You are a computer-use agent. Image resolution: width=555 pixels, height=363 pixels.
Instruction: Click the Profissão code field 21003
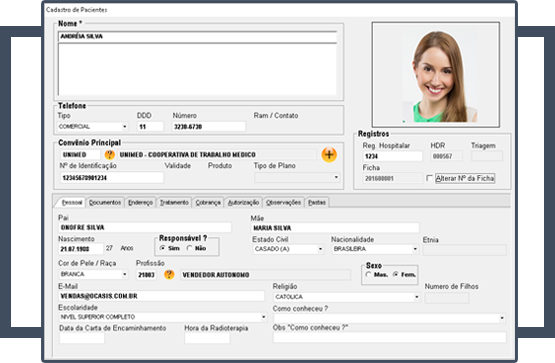(147, 275)
